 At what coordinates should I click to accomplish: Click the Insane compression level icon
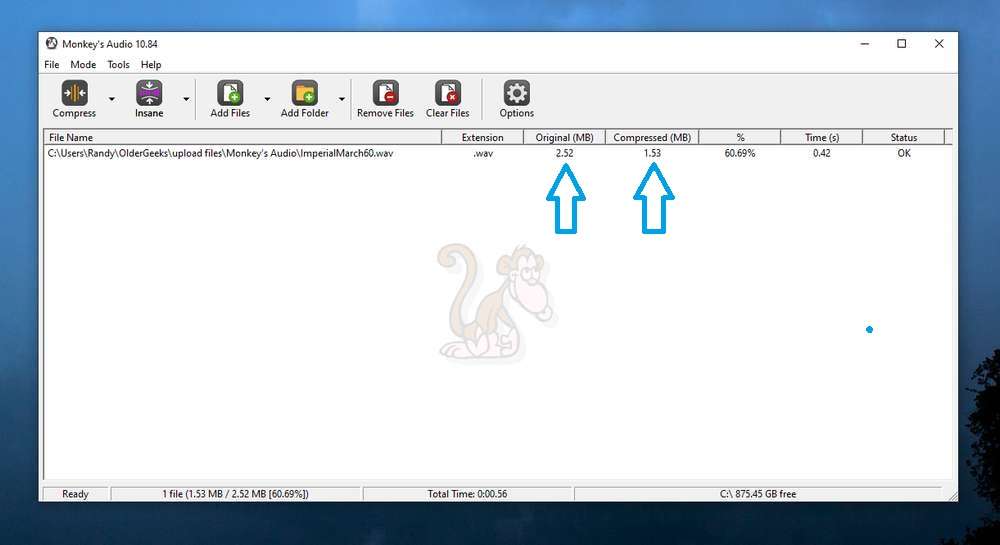tap(149, 93)
